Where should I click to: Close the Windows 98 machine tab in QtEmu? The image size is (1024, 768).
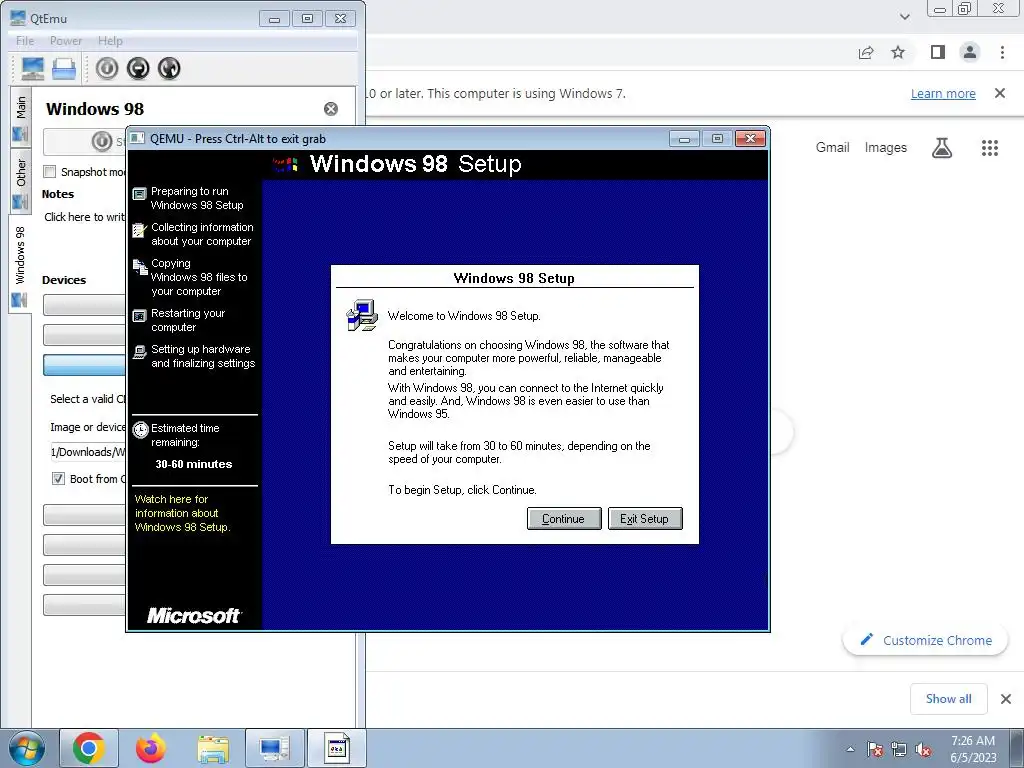(x=331, y=109)
